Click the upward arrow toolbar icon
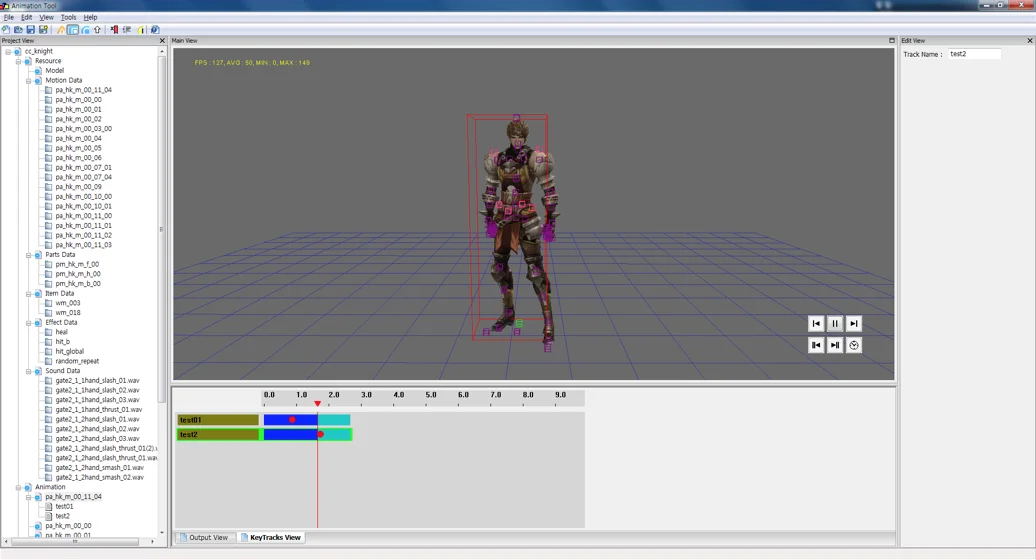 pyautogui.click(x=98, y=30)
